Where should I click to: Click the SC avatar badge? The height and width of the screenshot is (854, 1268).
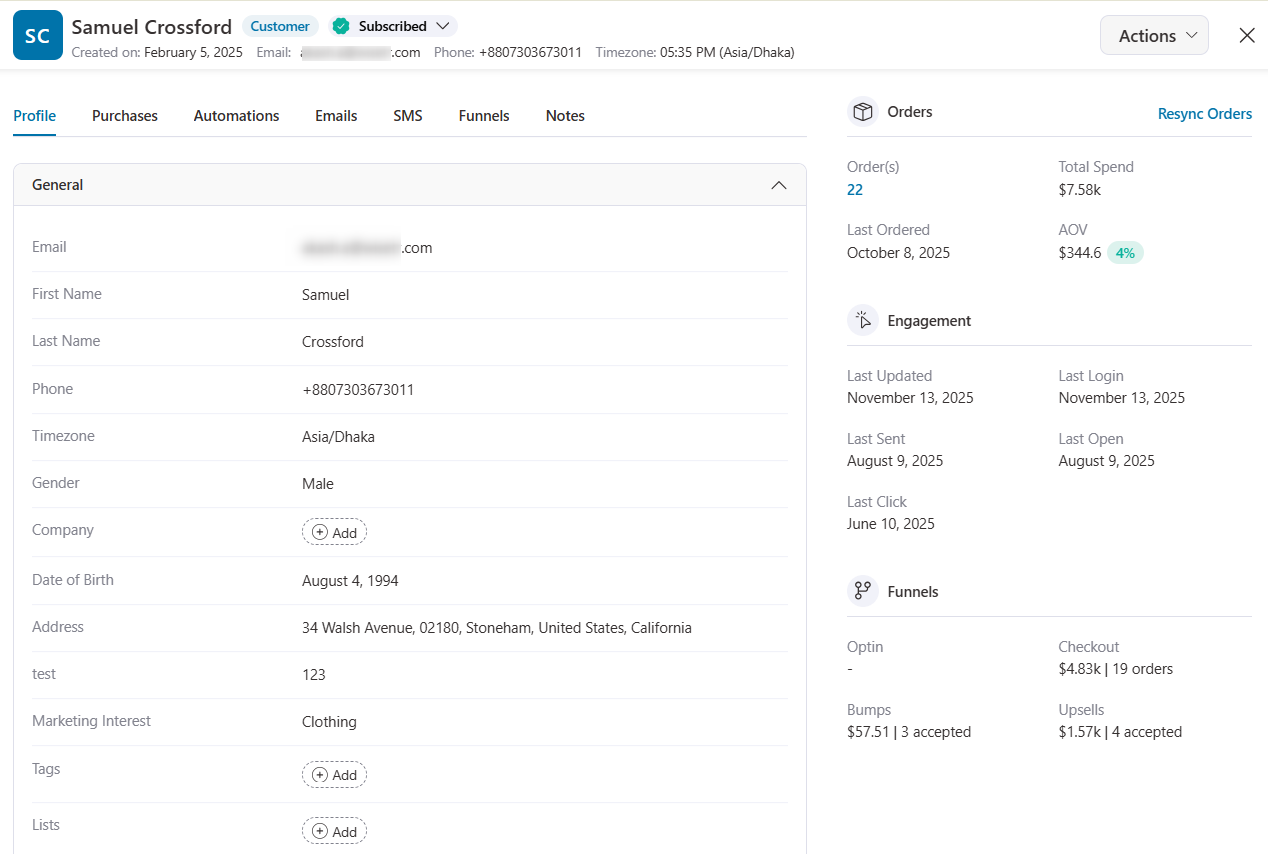point(37,34)
